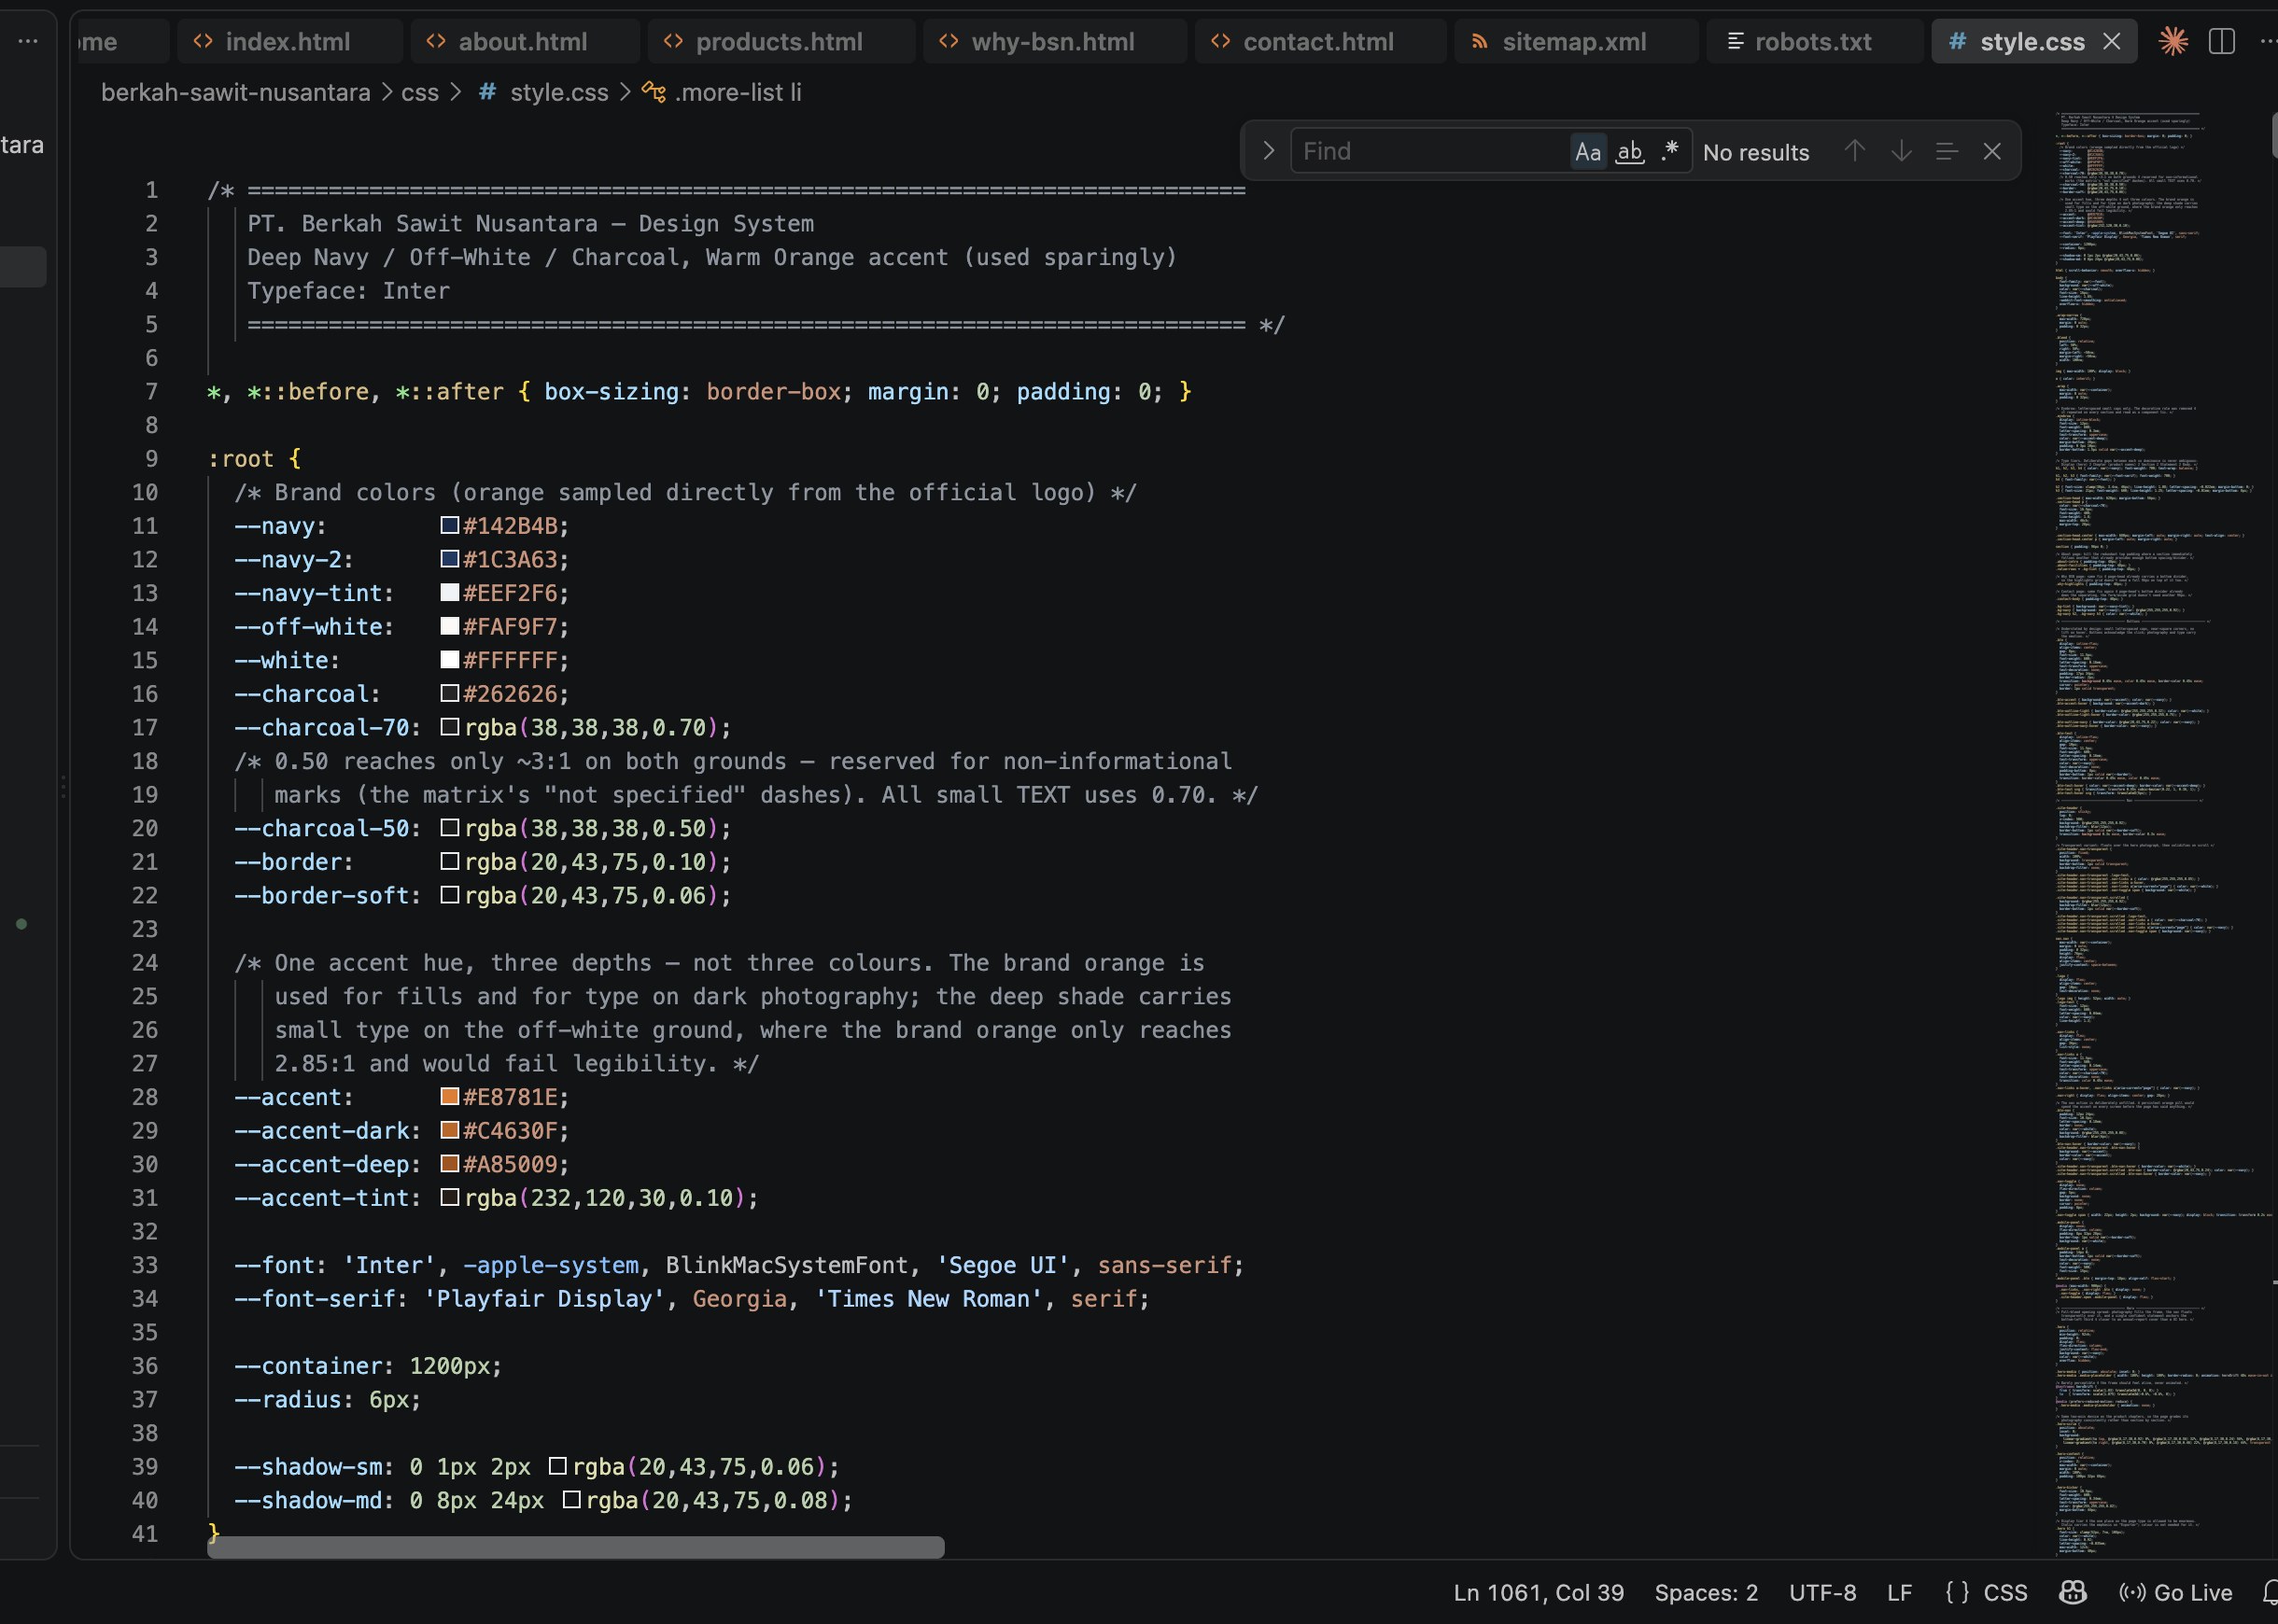This screenshot has height=1624, width=2278.
Task: Focus the Find input field
Action: pyautogui.click(x=1430, y=151)
